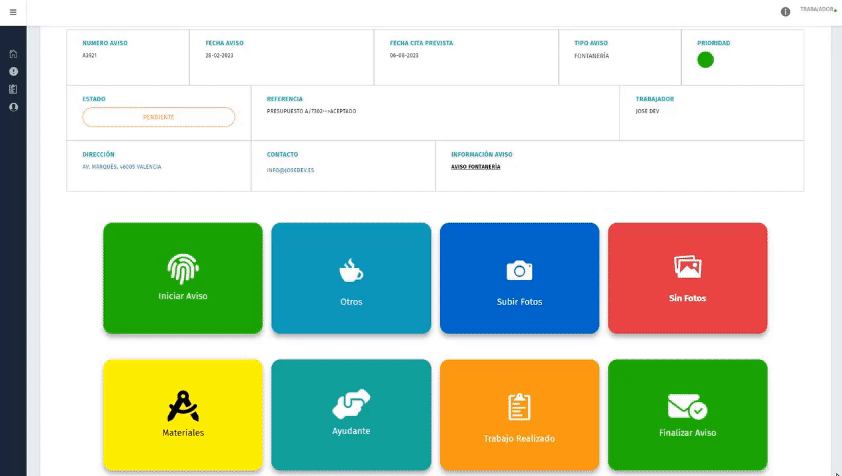Click the address AV. MARQUÉS link
Viewport: 842px width, 476px height.
click(x=121, y=167)
